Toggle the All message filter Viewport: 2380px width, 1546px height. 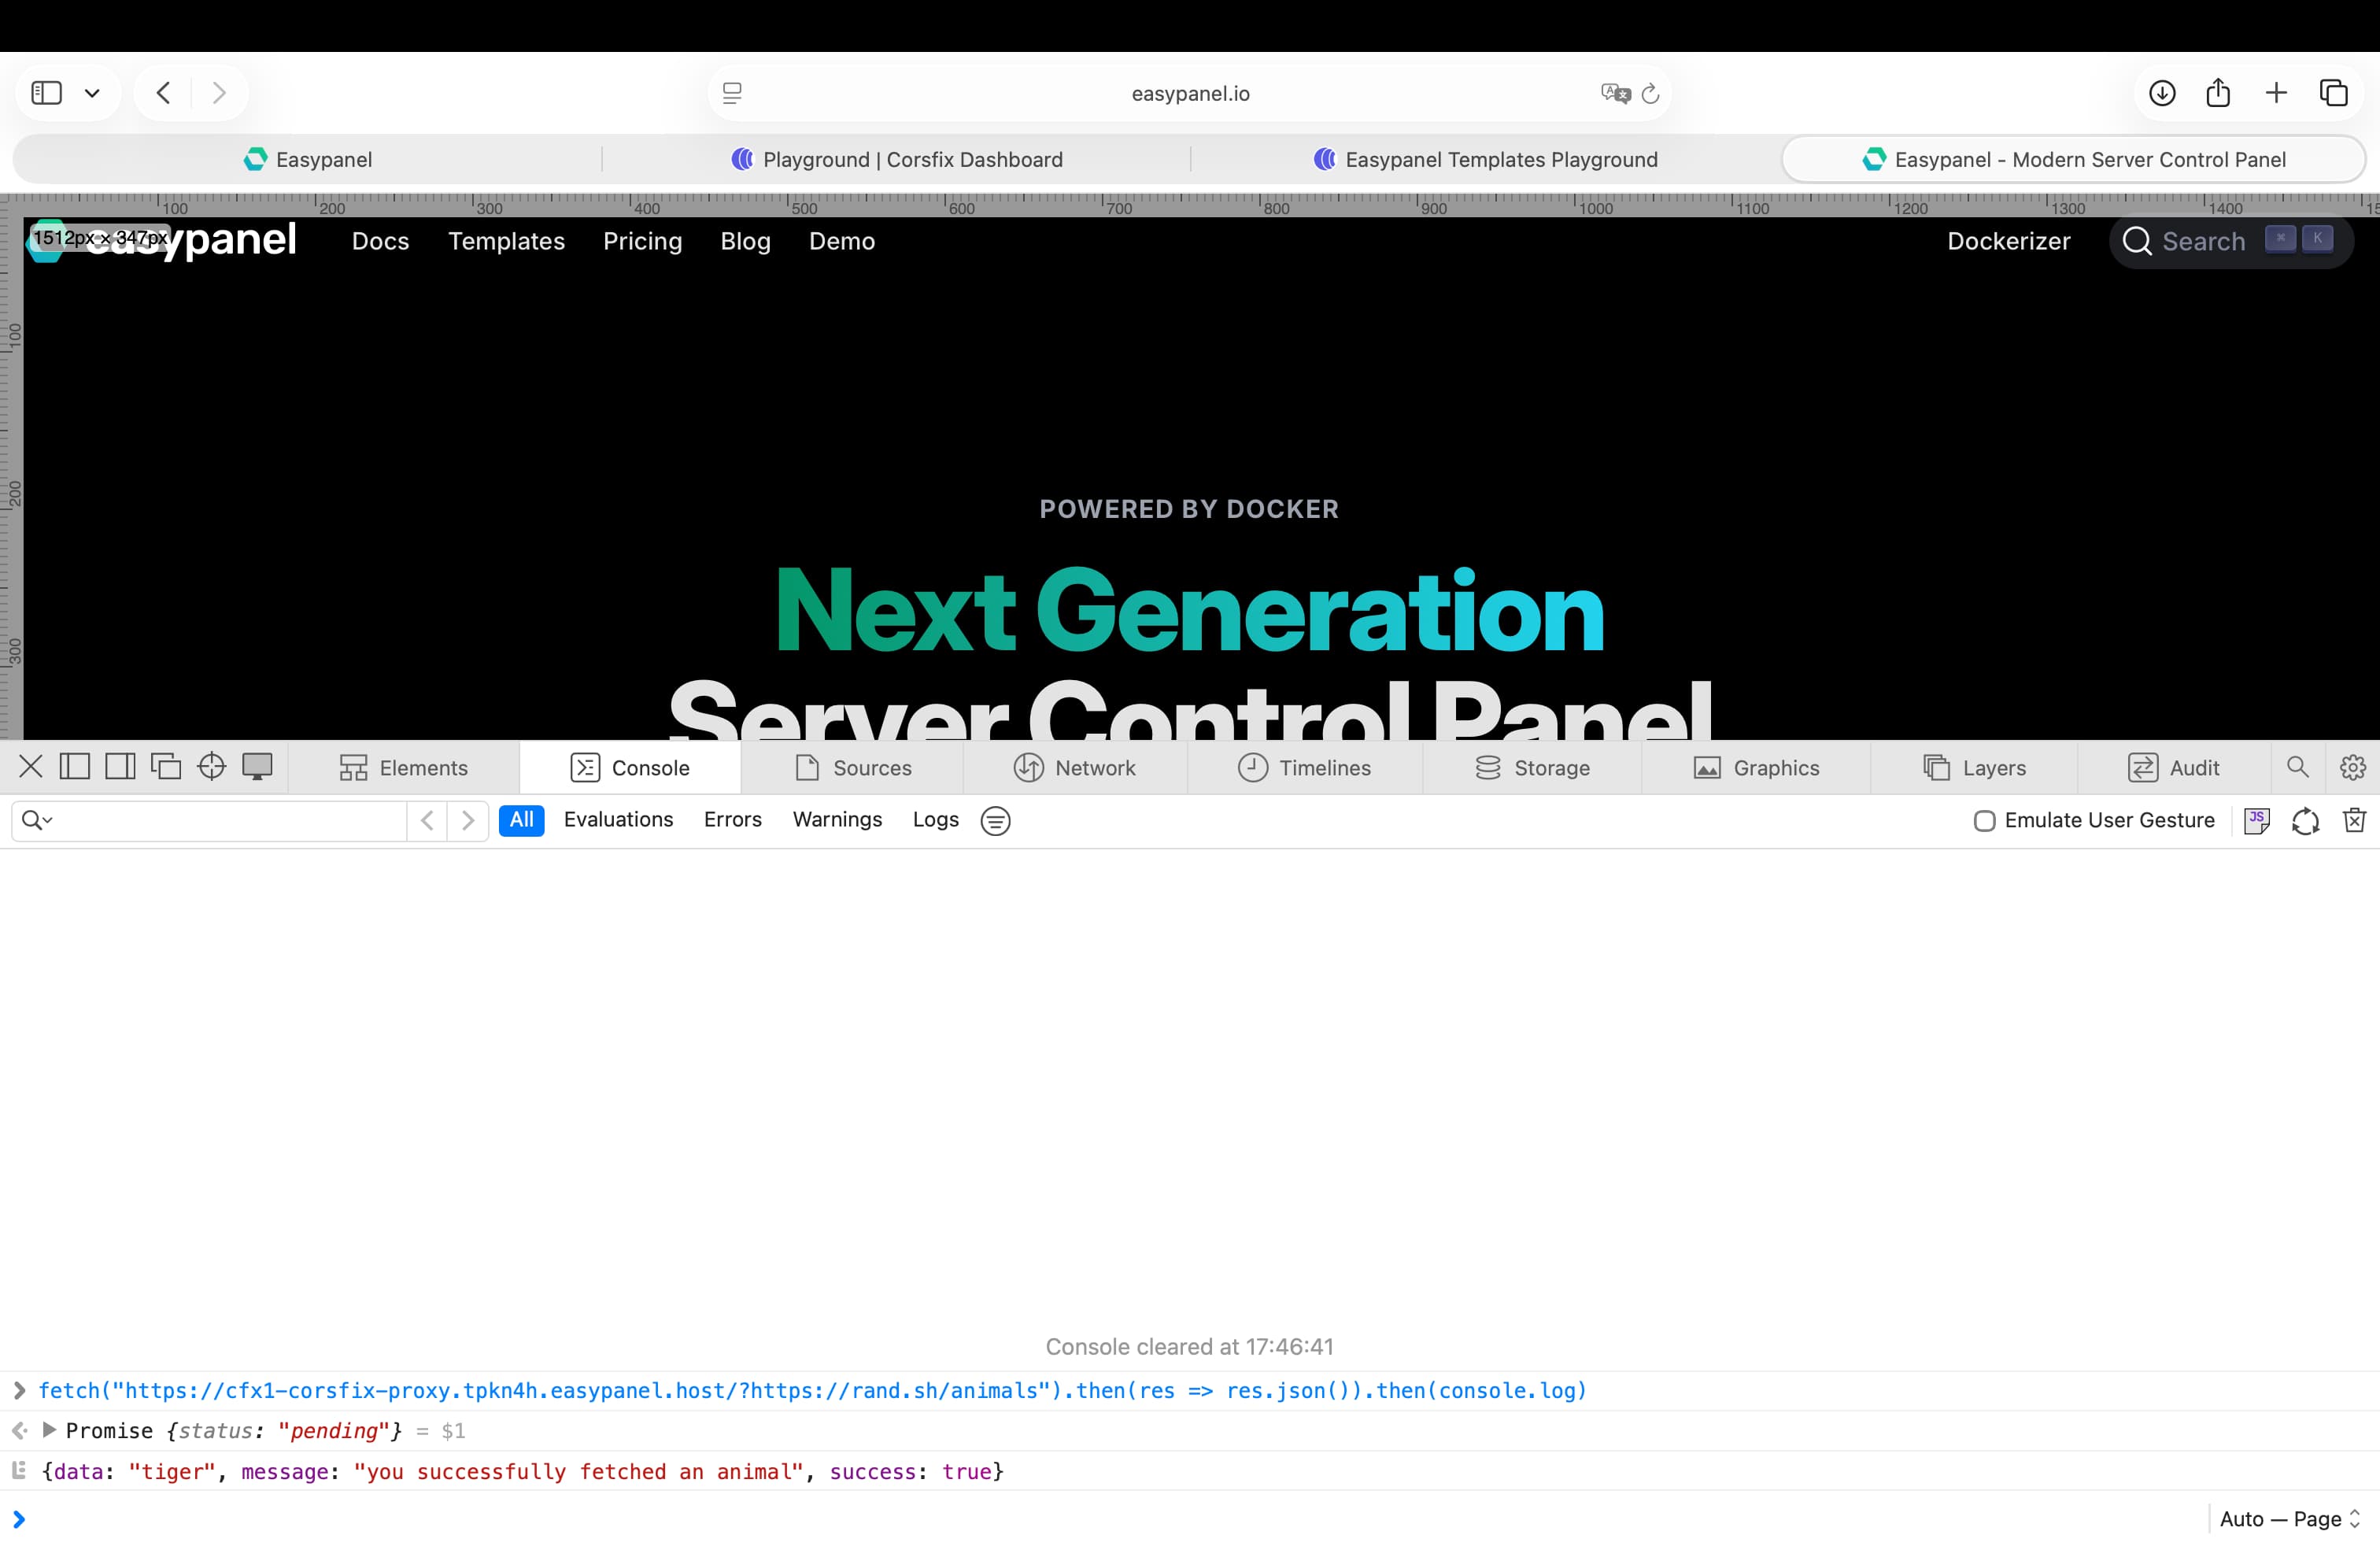pyautogui.click(x=521, y=820)
